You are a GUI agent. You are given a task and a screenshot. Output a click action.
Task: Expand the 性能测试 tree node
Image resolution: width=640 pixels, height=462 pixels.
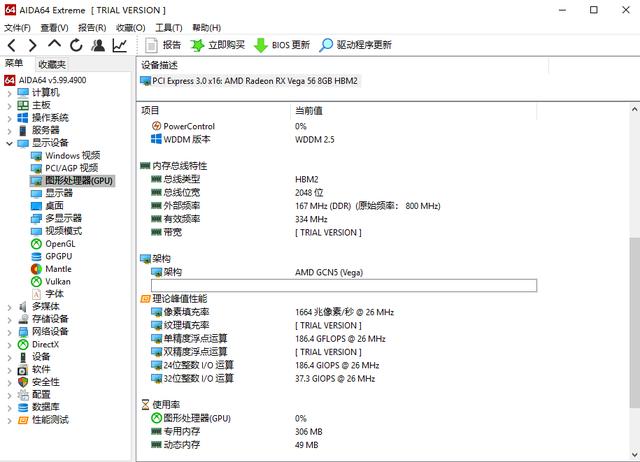coord(9,420)
